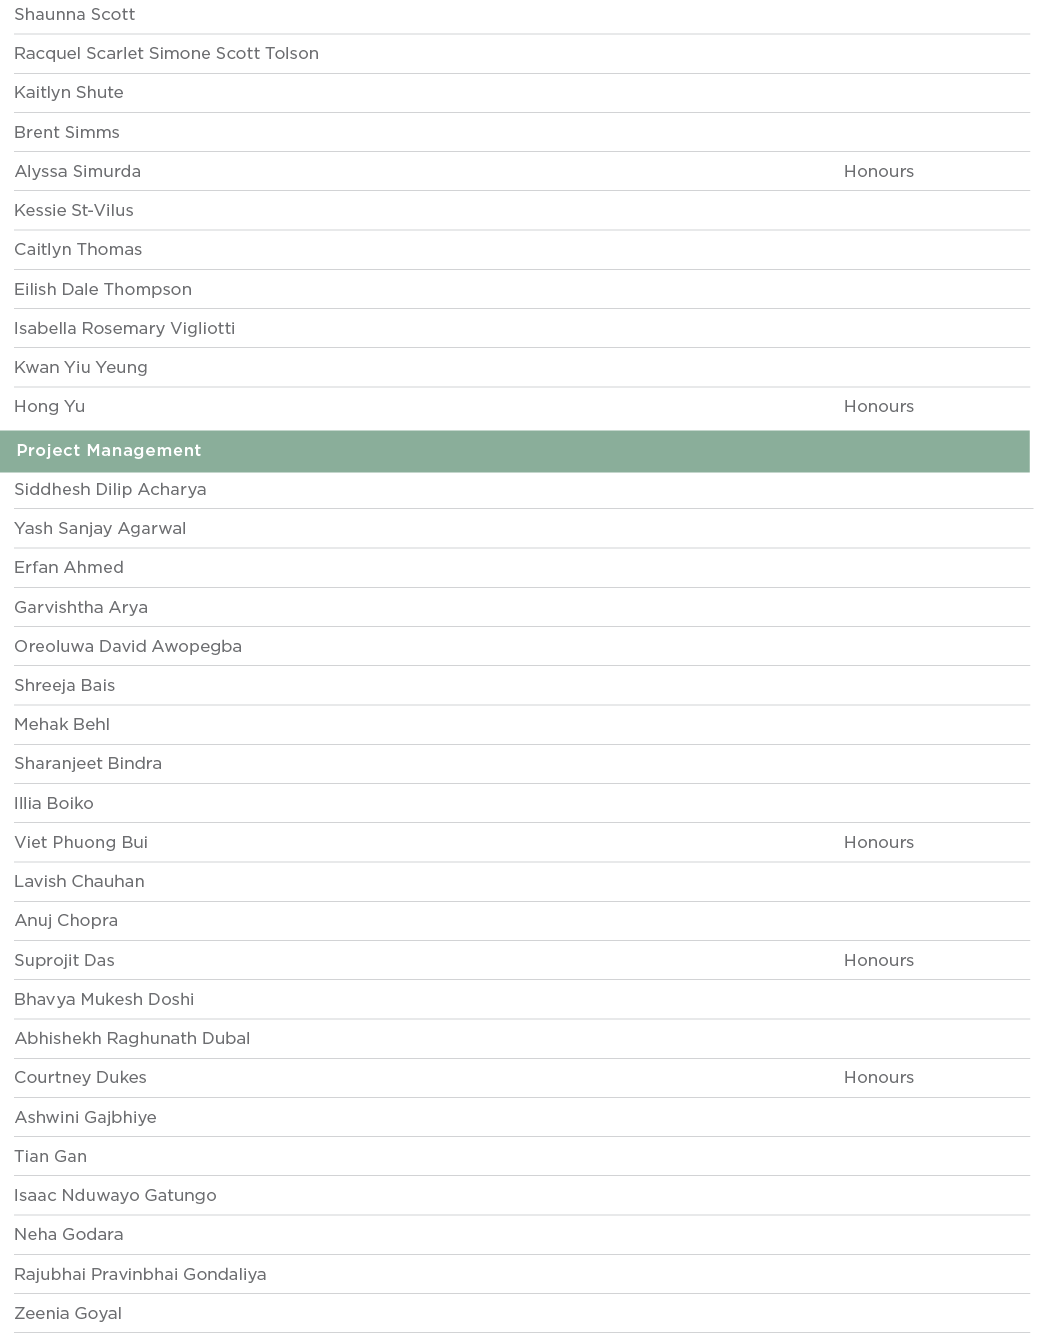Click Honours beside Alyssa Simurda
1037x1338 pixels.
pyautogui.click(x=878, y=171)
